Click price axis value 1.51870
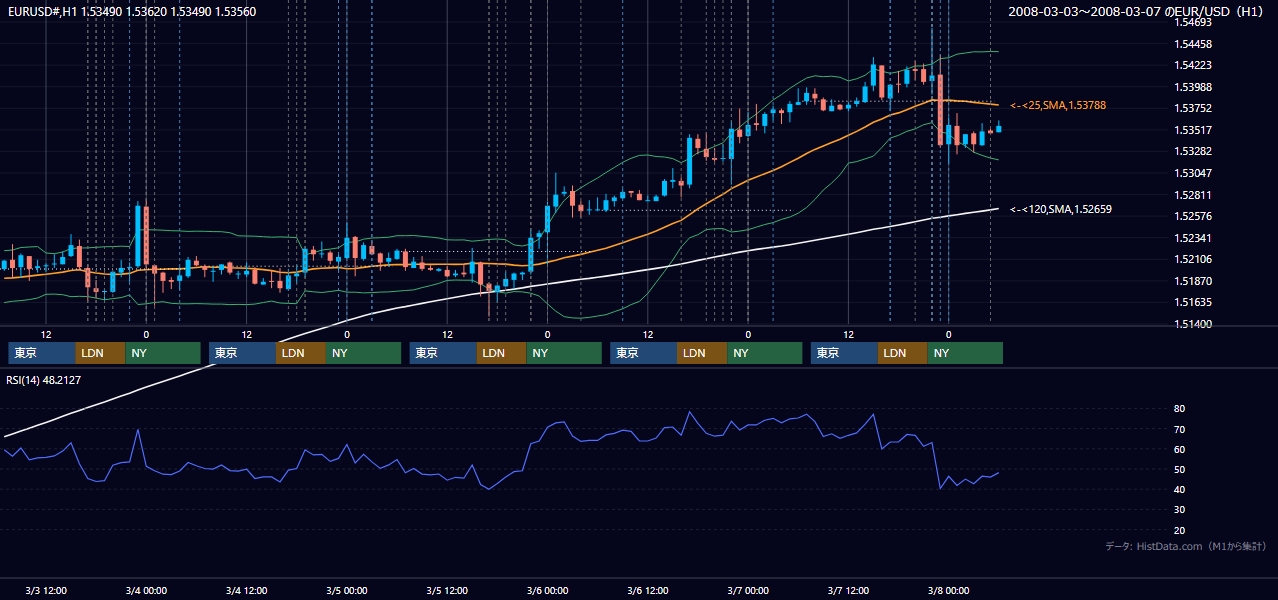Viewport: 1278px width, 600px height. 1193,281
